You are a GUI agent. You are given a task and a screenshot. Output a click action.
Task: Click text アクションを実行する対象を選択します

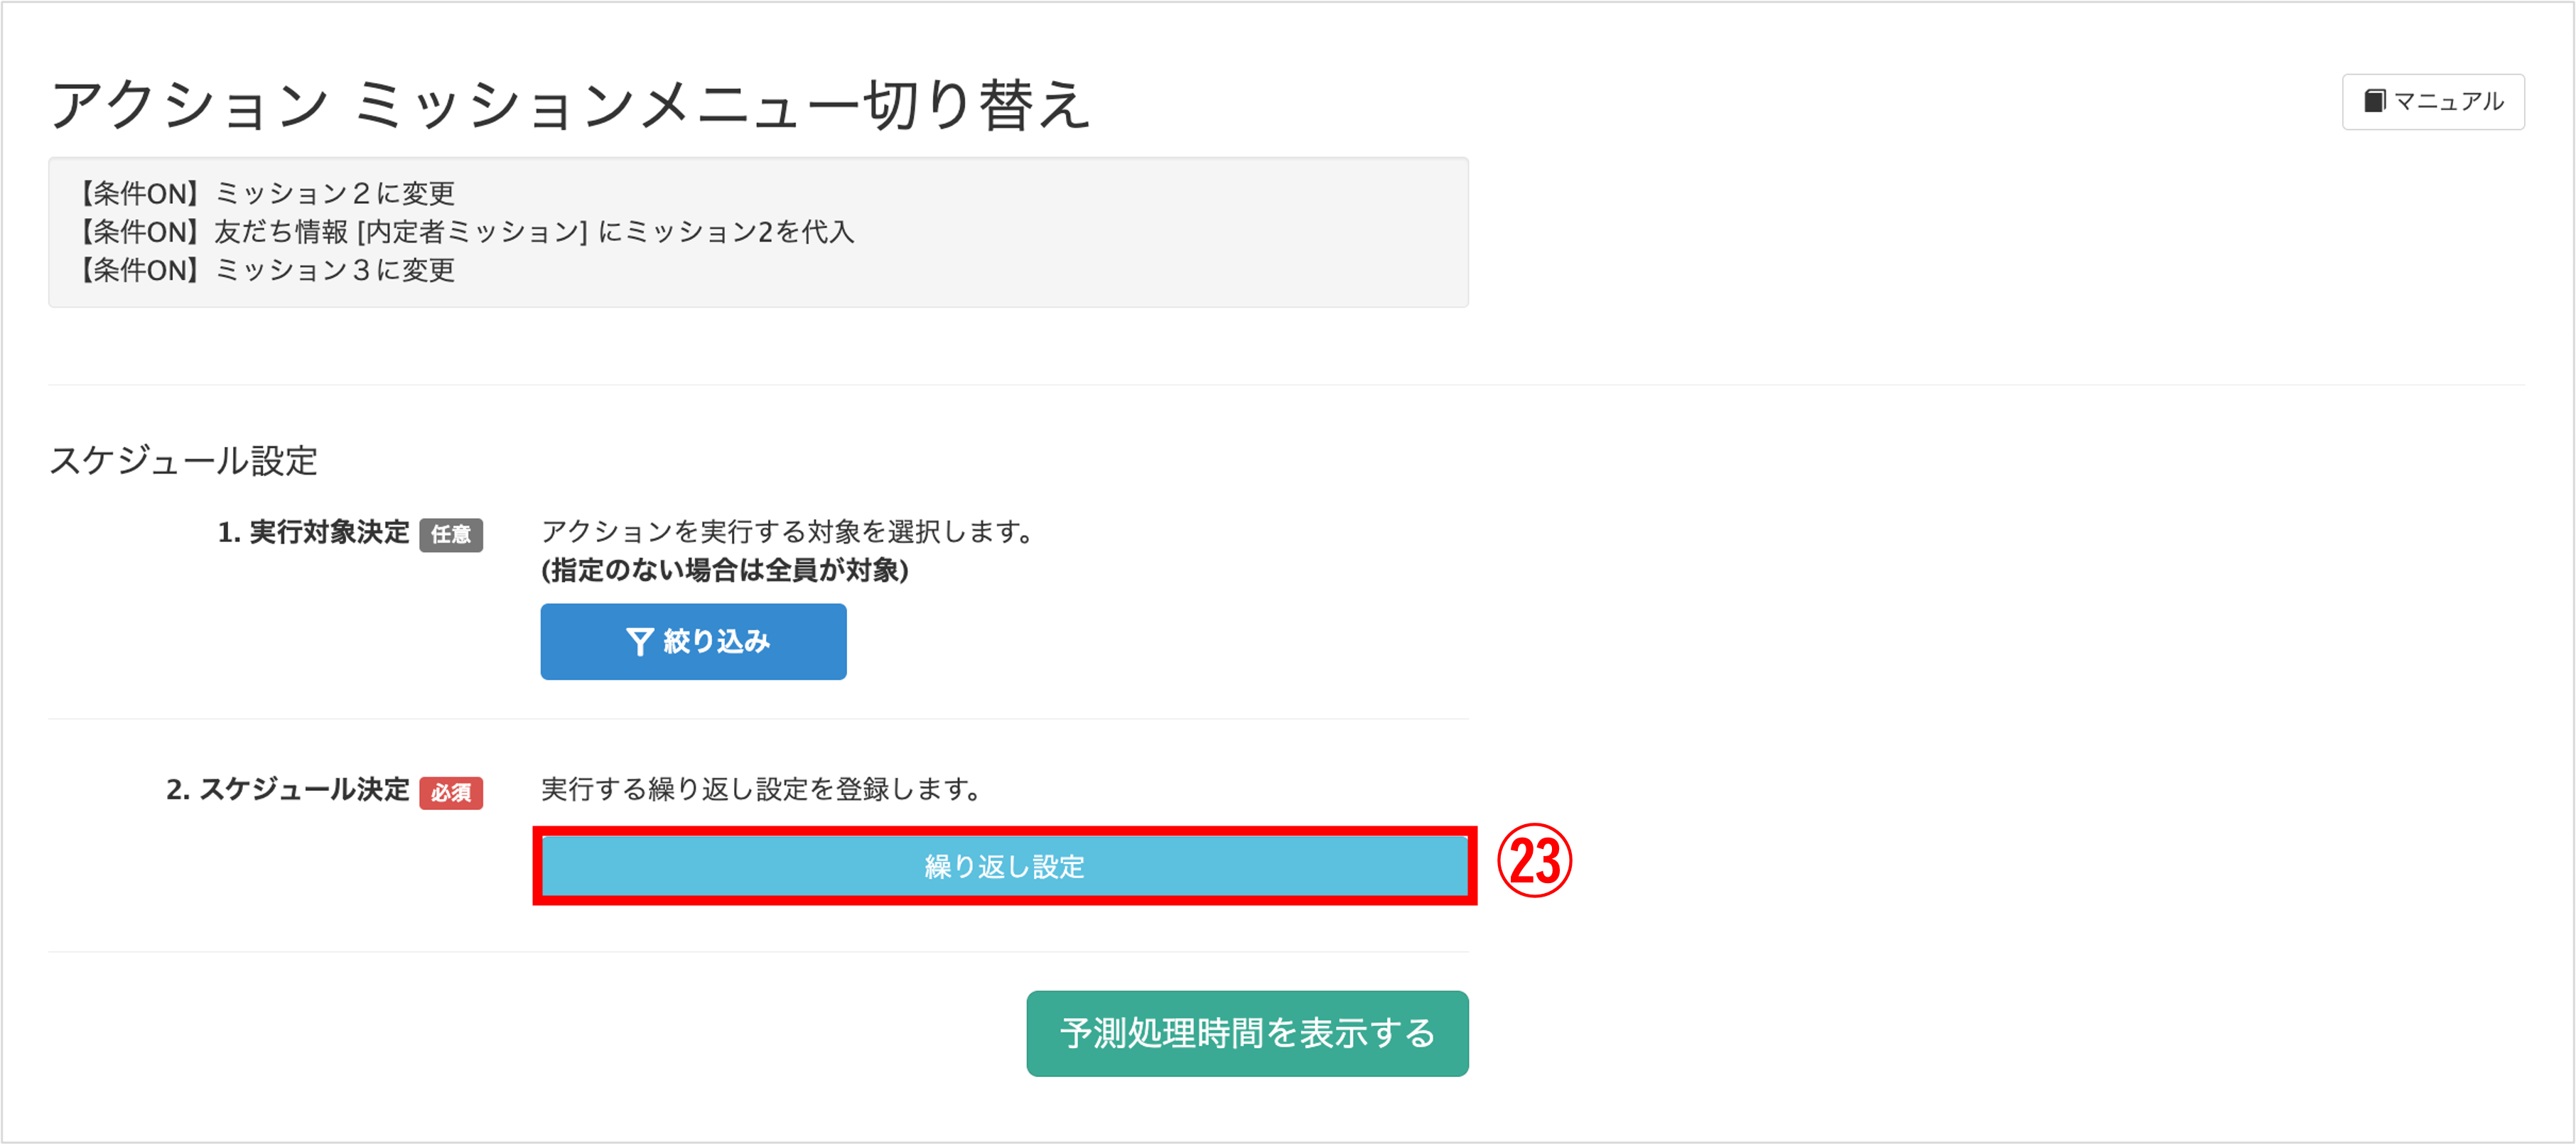point(788,532)
